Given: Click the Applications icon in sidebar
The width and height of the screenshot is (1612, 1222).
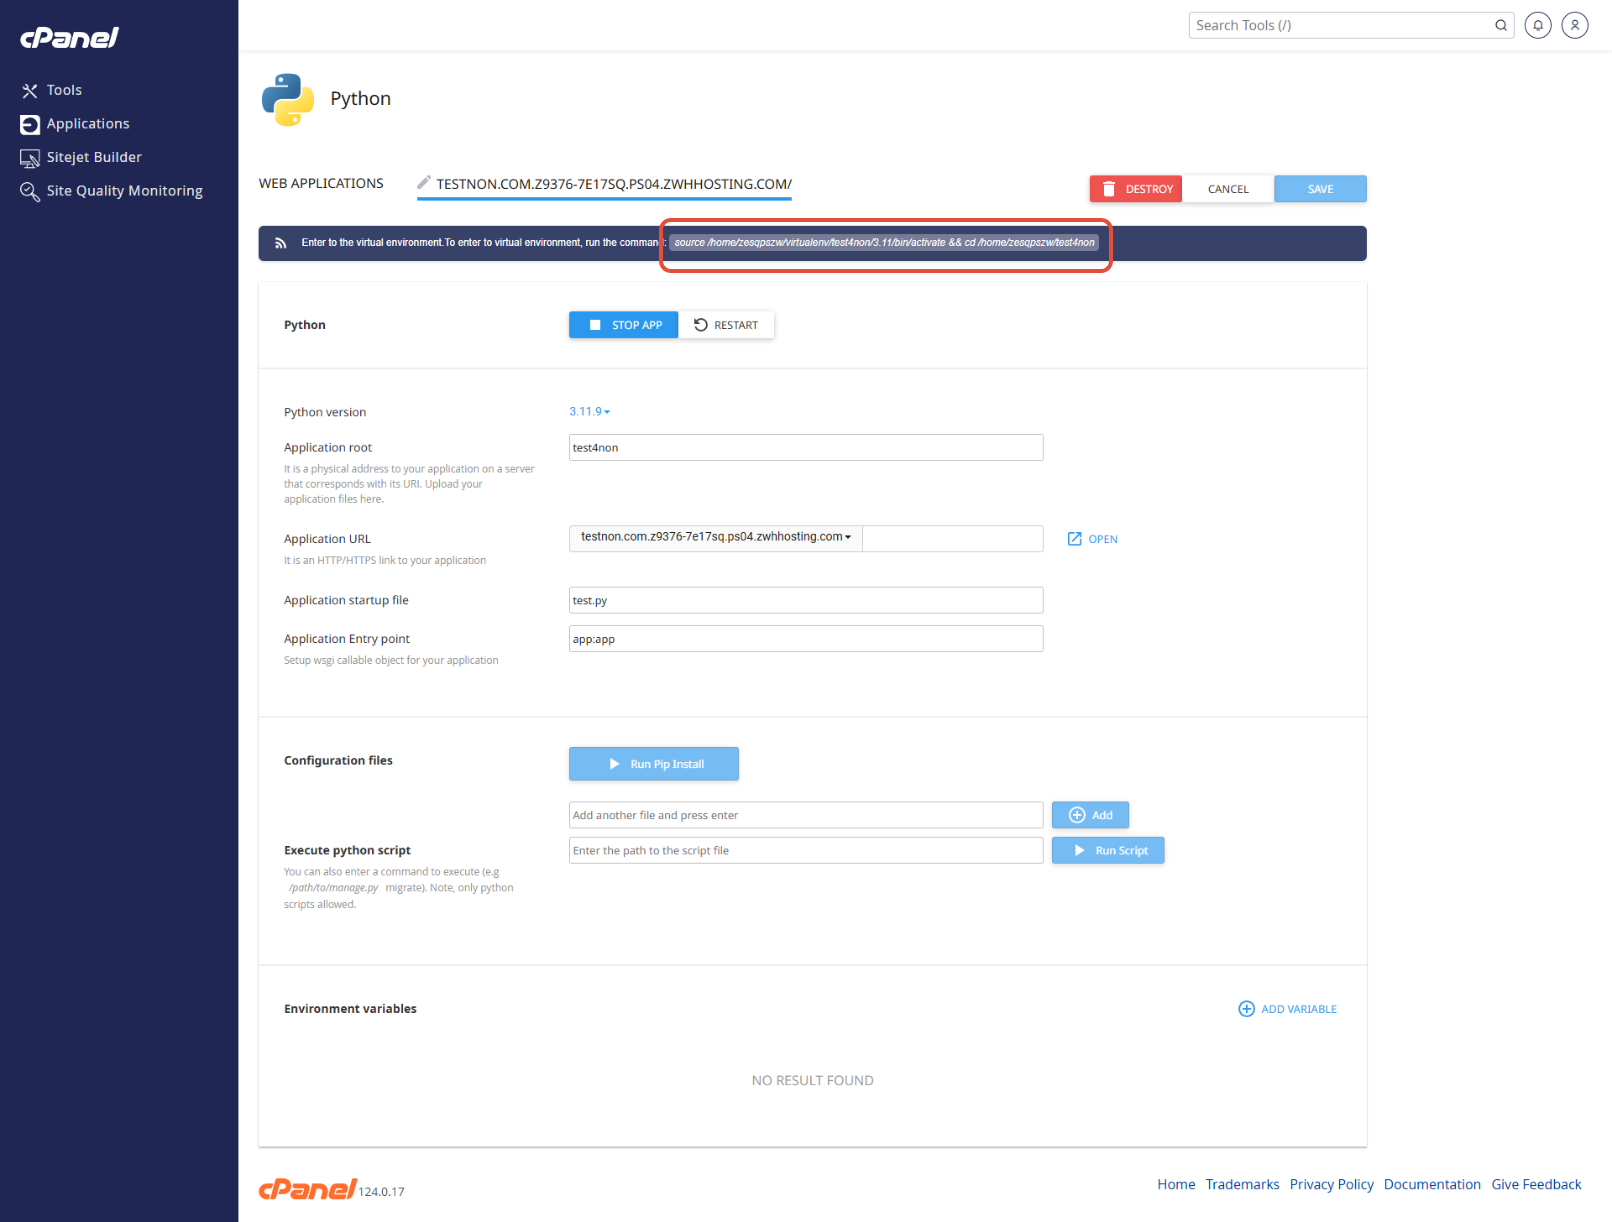Looking at the screenshot, I should 30,124.
